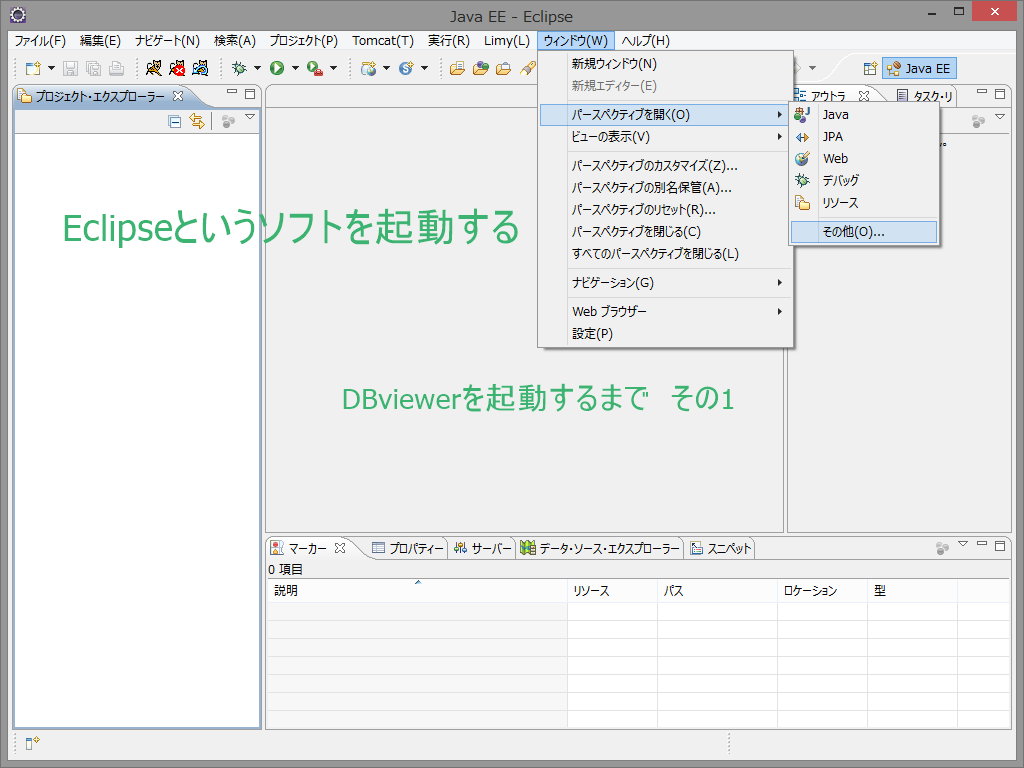Viewport: 1024px width, 768px height.
Task: Select the Web perspective in submenu
Action: point(864,159)
